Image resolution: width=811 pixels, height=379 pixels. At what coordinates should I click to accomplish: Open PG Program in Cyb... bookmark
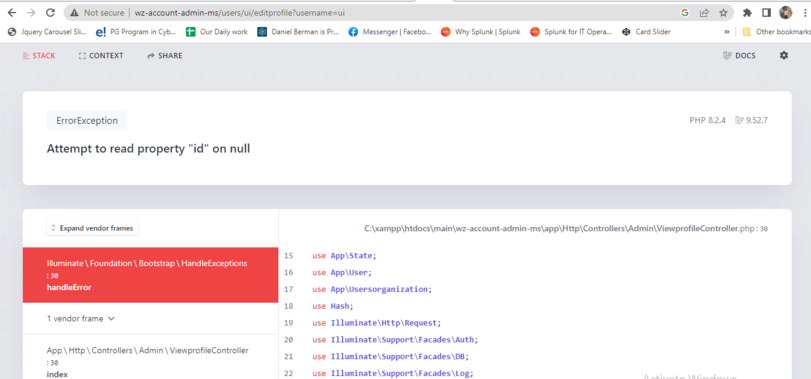click(x=136, y=32)
